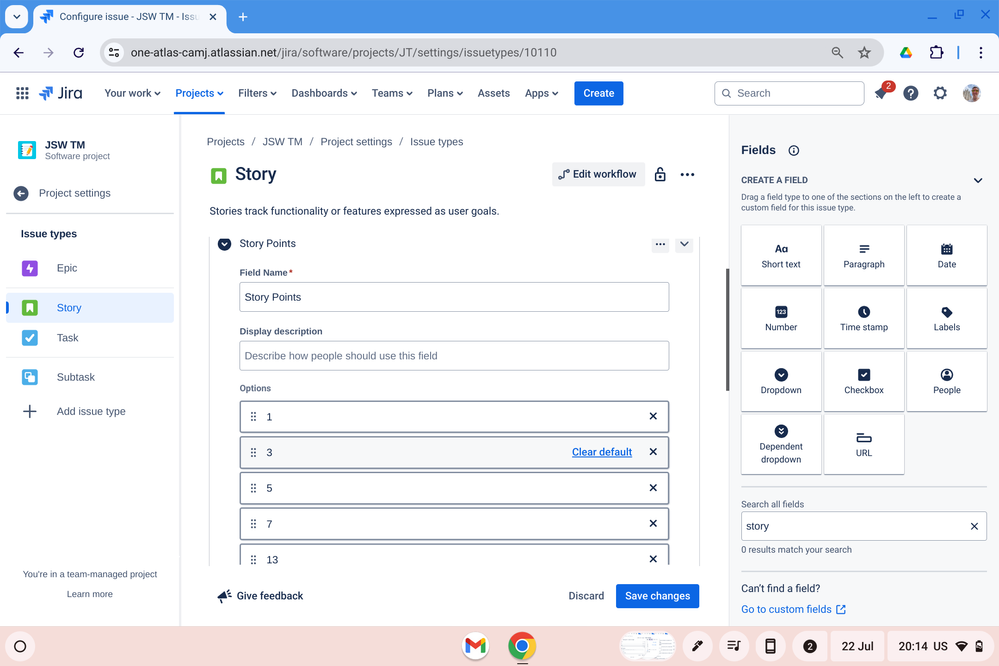Click the Save changes button
The width and height of the screenshot is (999, 666).
pyautogui.click(x=657, y=595)
